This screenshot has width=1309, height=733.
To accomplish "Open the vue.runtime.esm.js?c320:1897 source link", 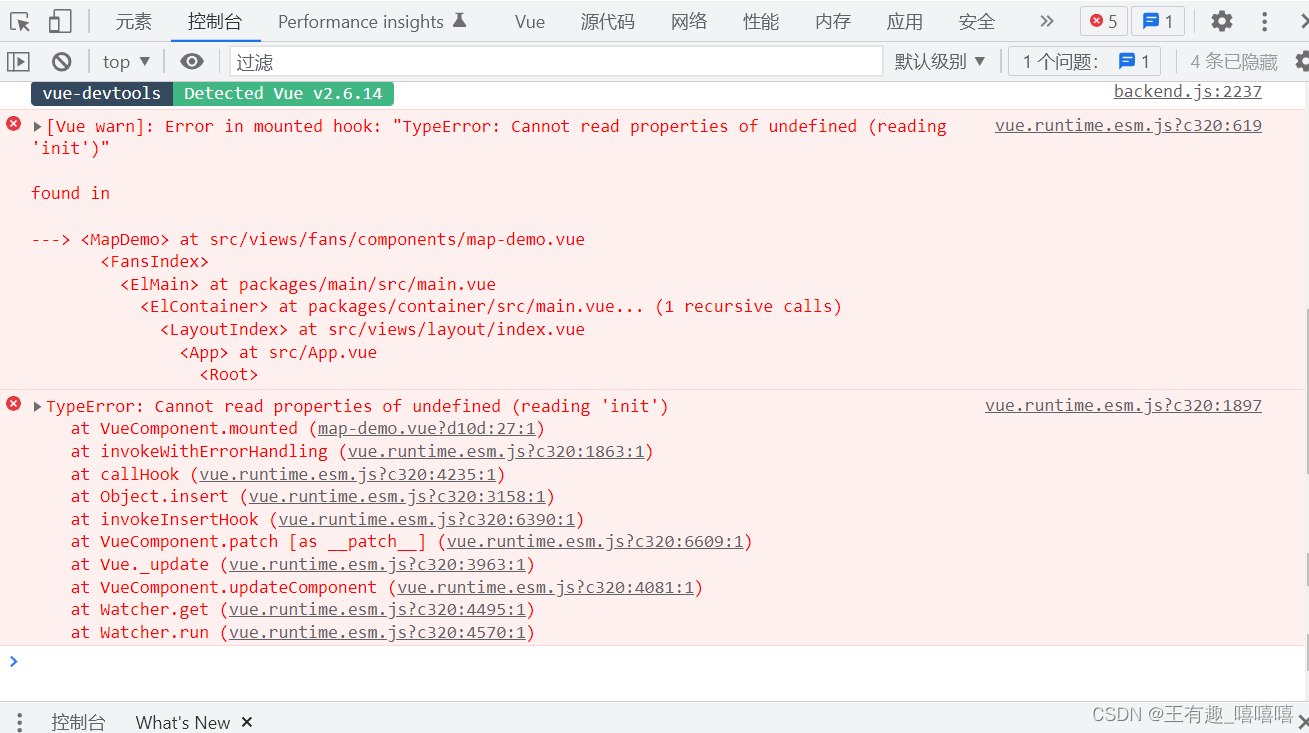I will [x=1123, y=406].
